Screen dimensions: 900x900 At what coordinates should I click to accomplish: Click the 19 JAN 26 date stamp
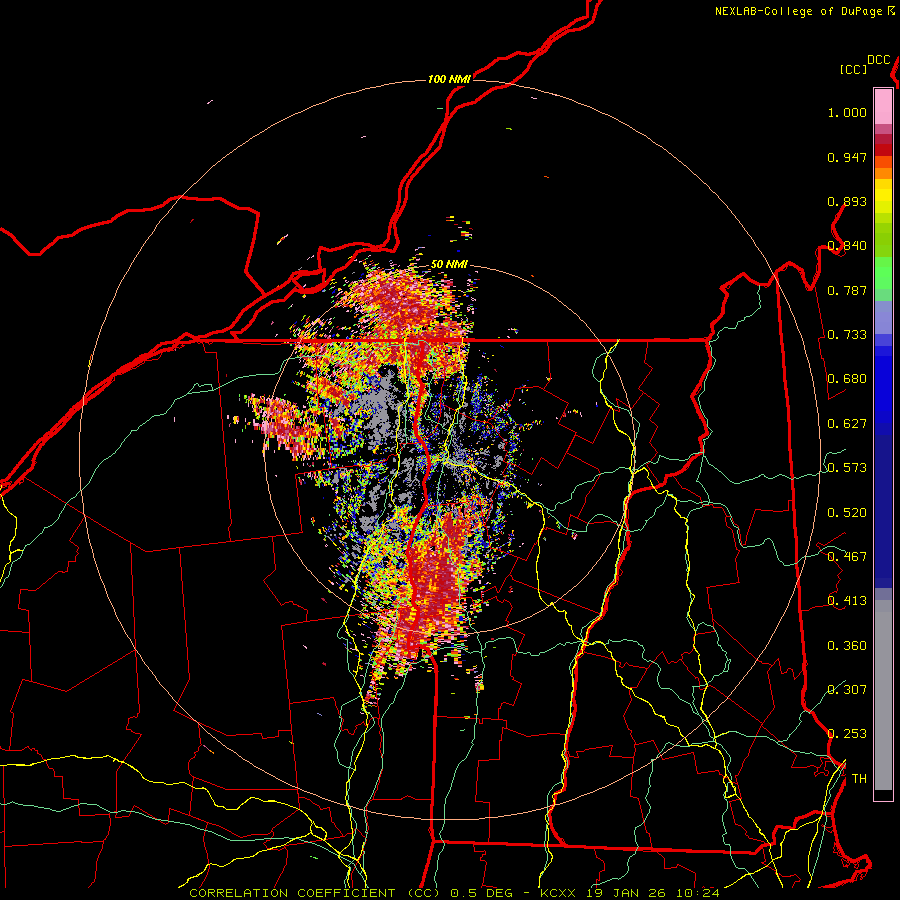pyautogui.click(x=624, y=893)
